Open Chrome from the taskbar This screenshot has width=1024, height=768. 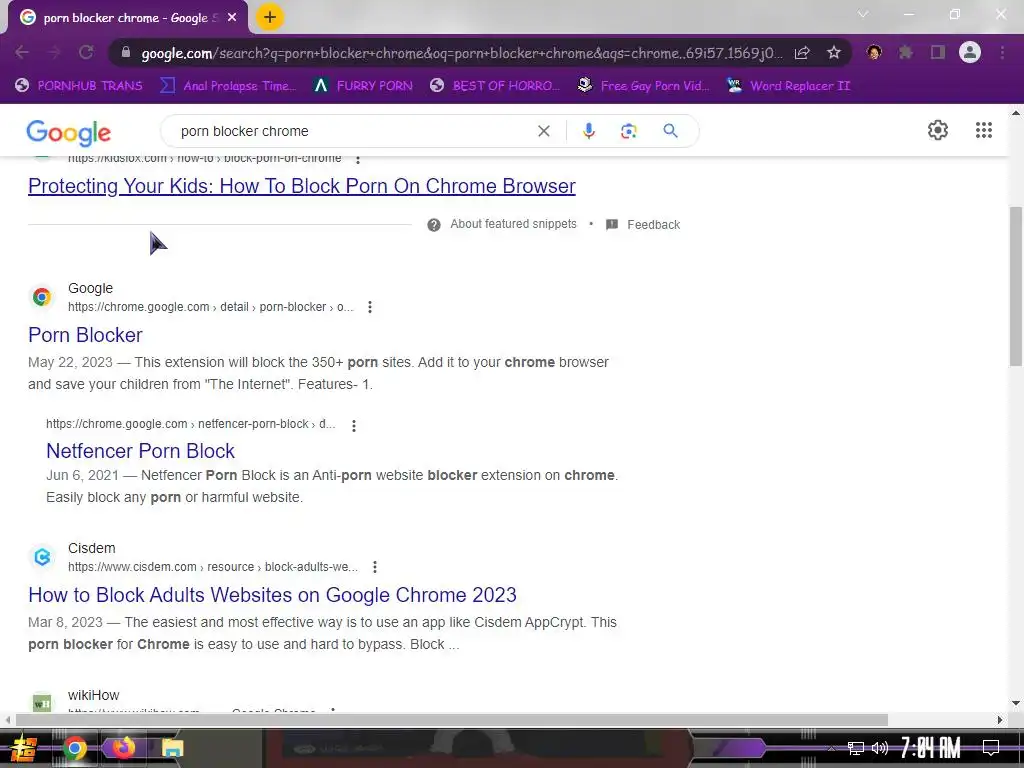point(74,748)
